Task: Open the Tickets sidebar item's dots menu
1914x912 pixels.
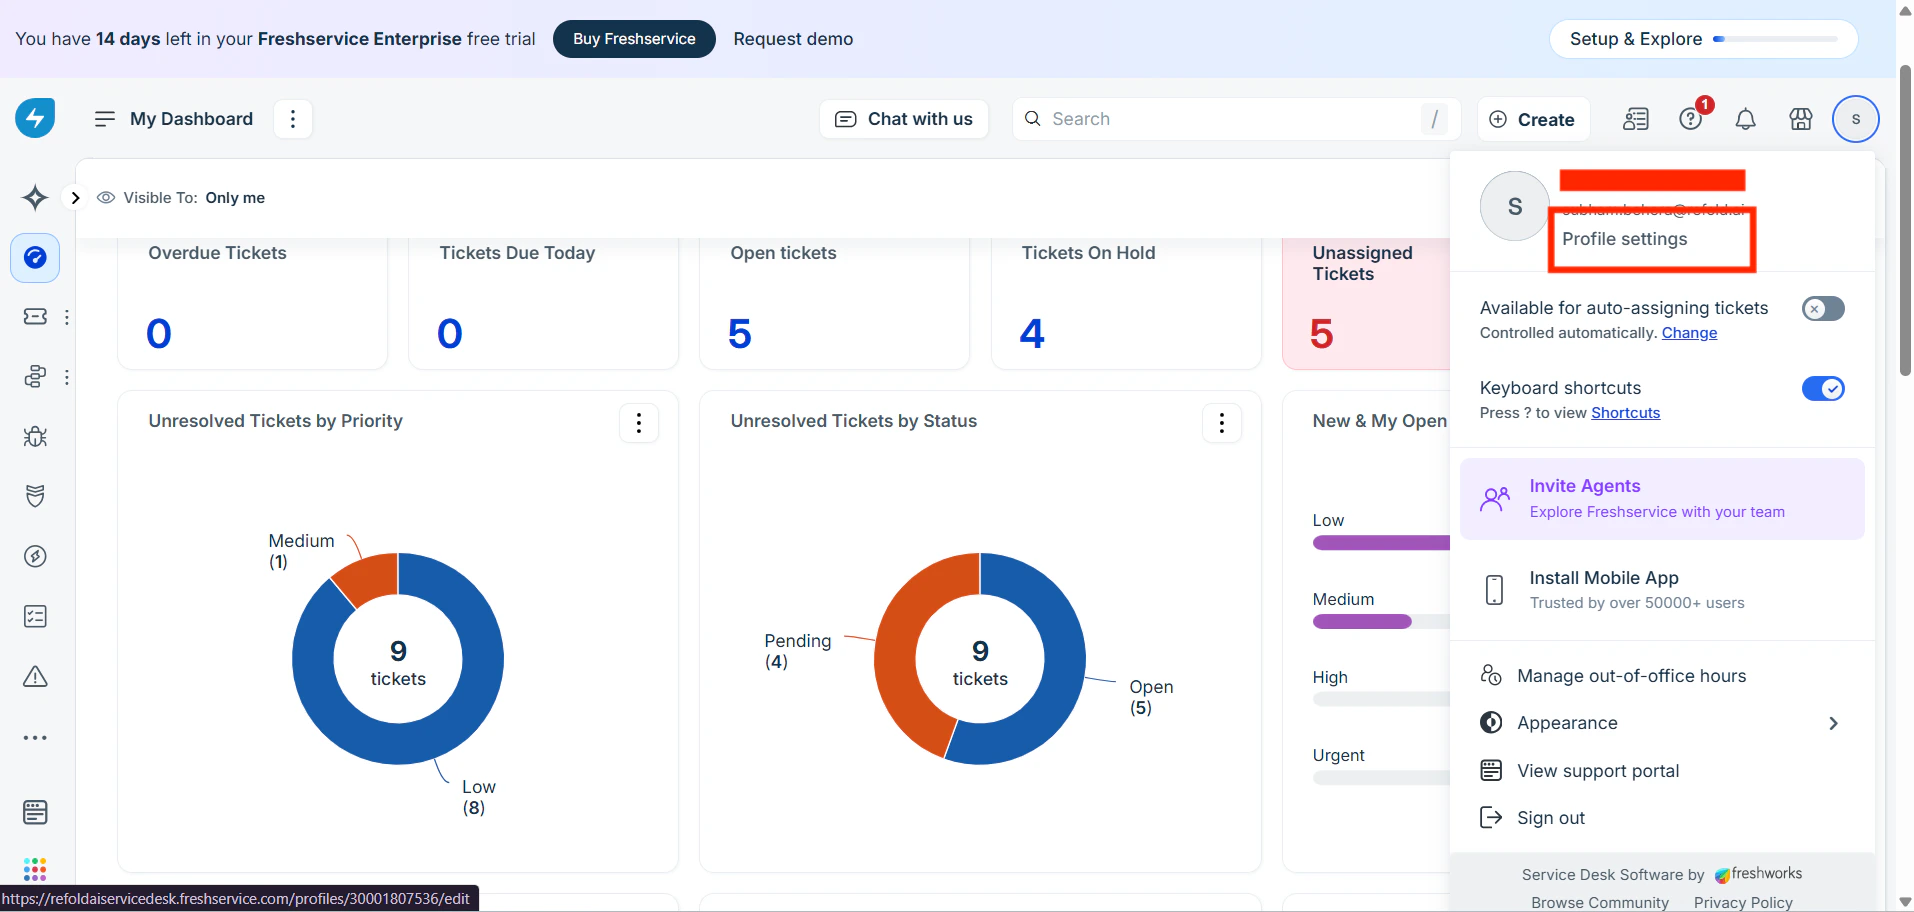Action: click(67, 317)
